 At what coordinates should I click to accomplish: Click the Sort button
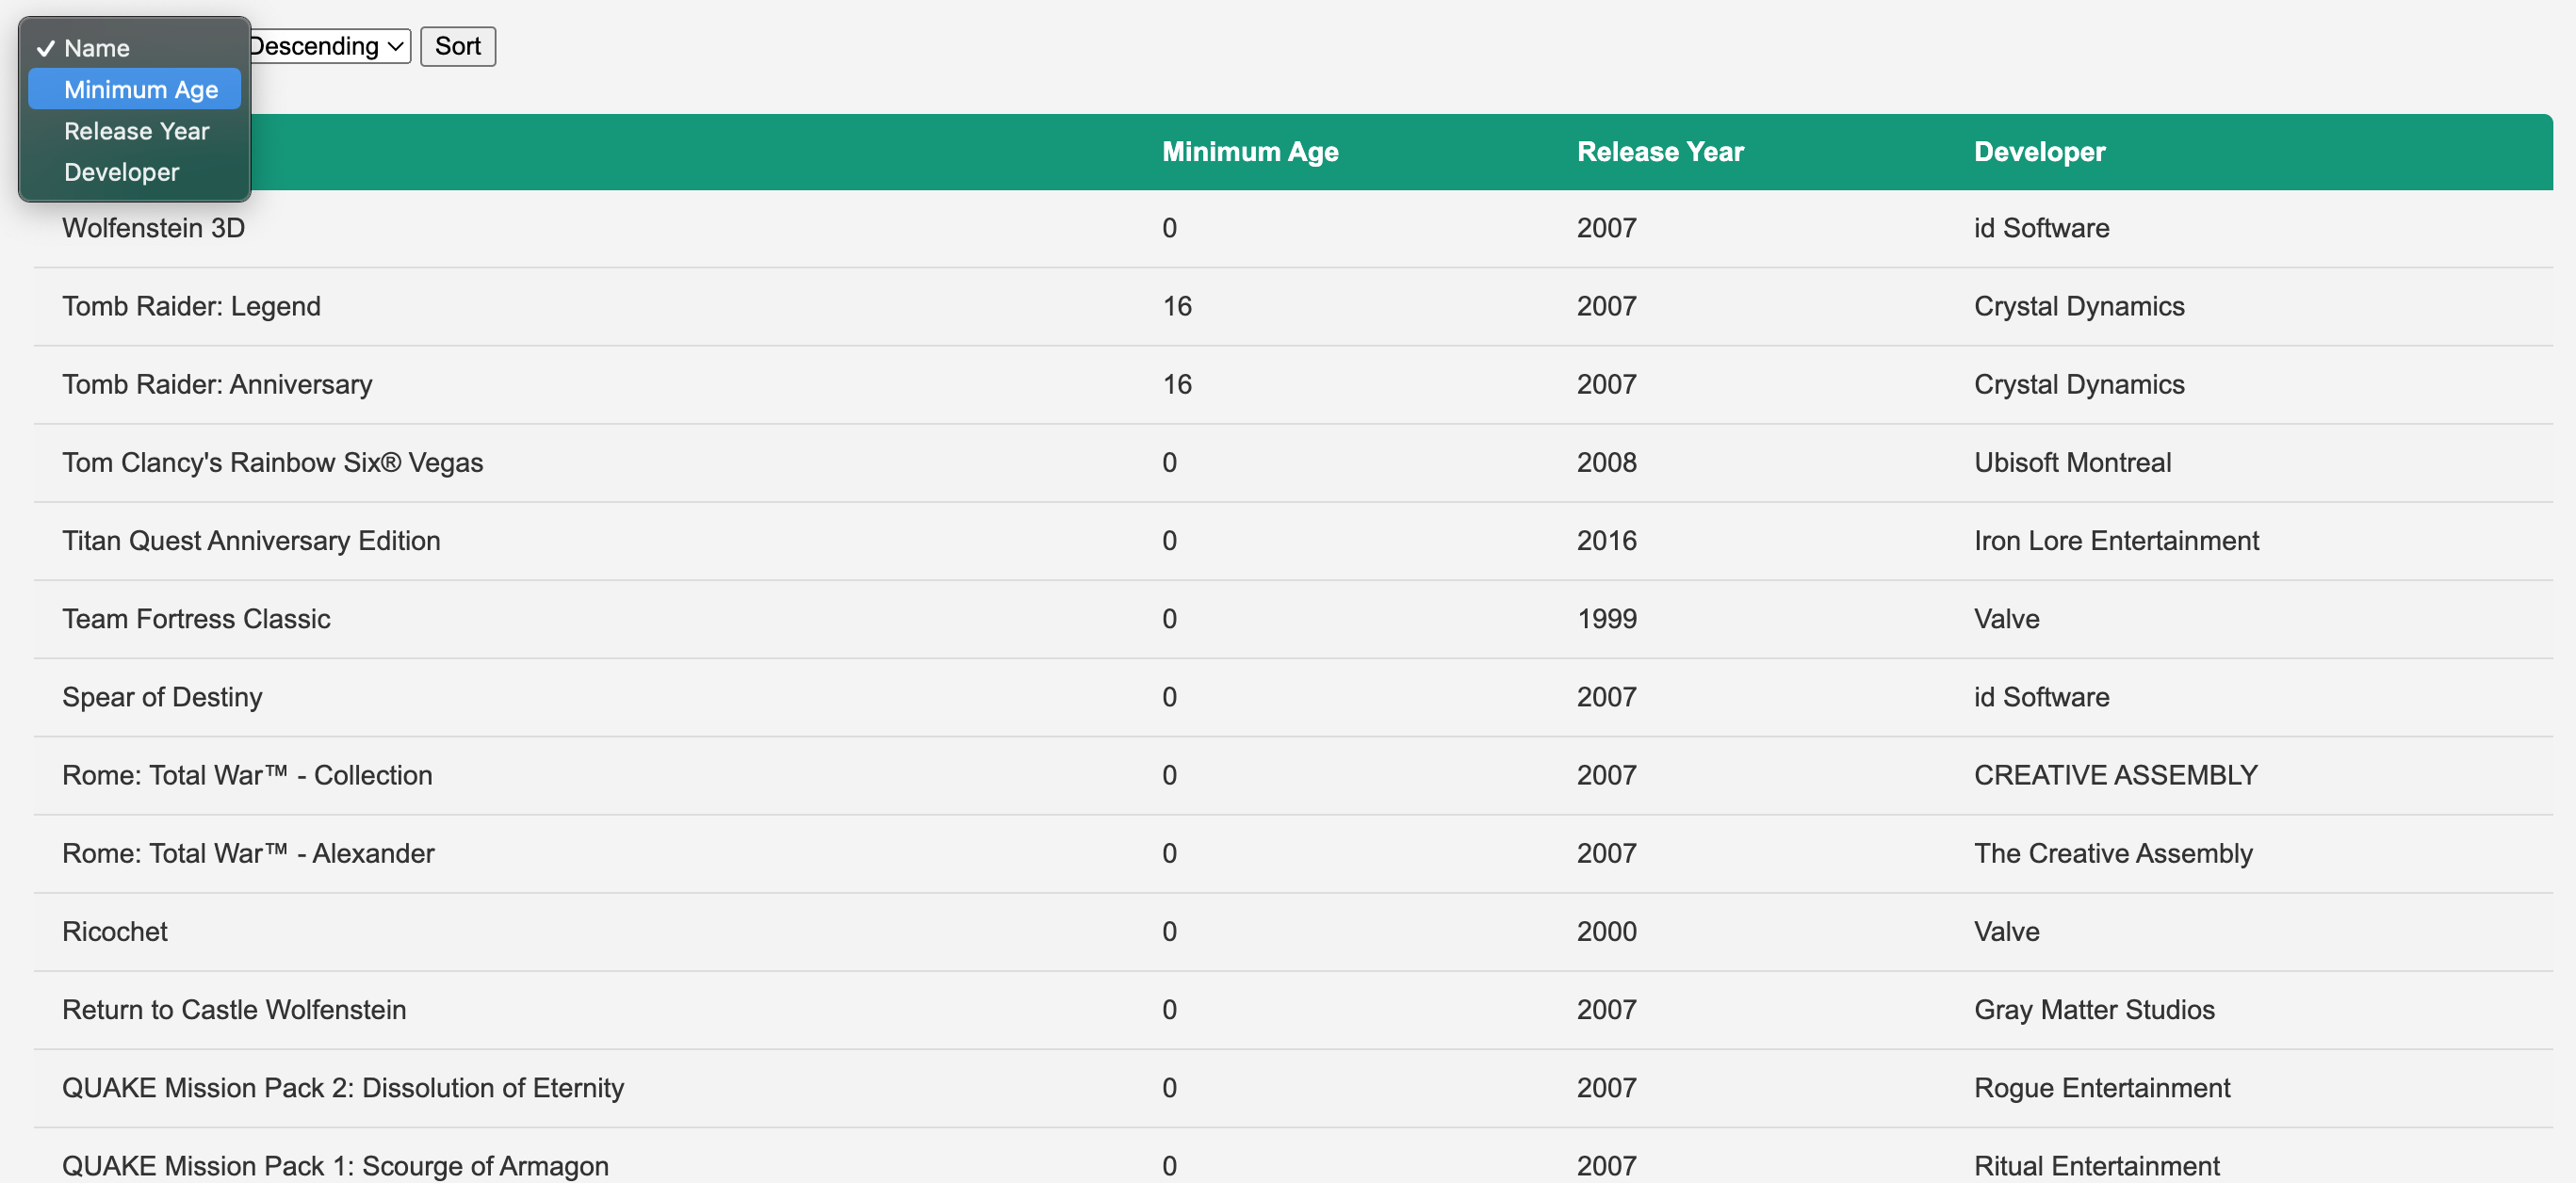coord(458,46)
